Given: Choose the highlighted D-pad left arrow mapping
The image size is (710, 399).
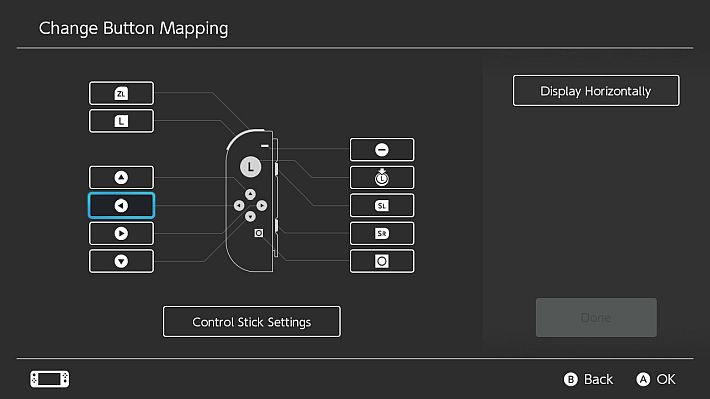Looking at the screenshot, I should tap(121, 206).
